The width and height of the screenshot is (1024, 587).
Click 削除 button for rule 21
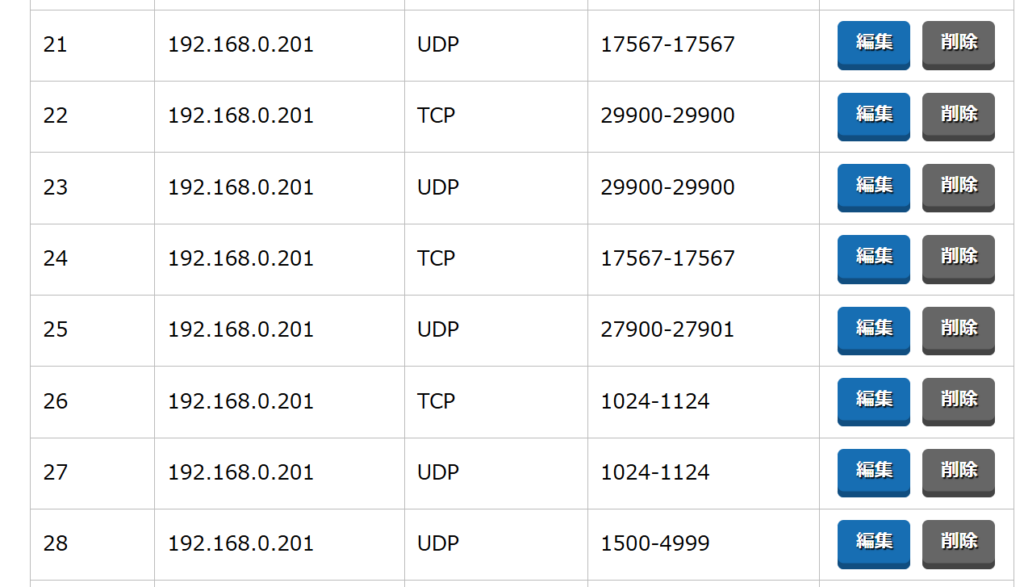pyautogui.click(x=958, y=44)
